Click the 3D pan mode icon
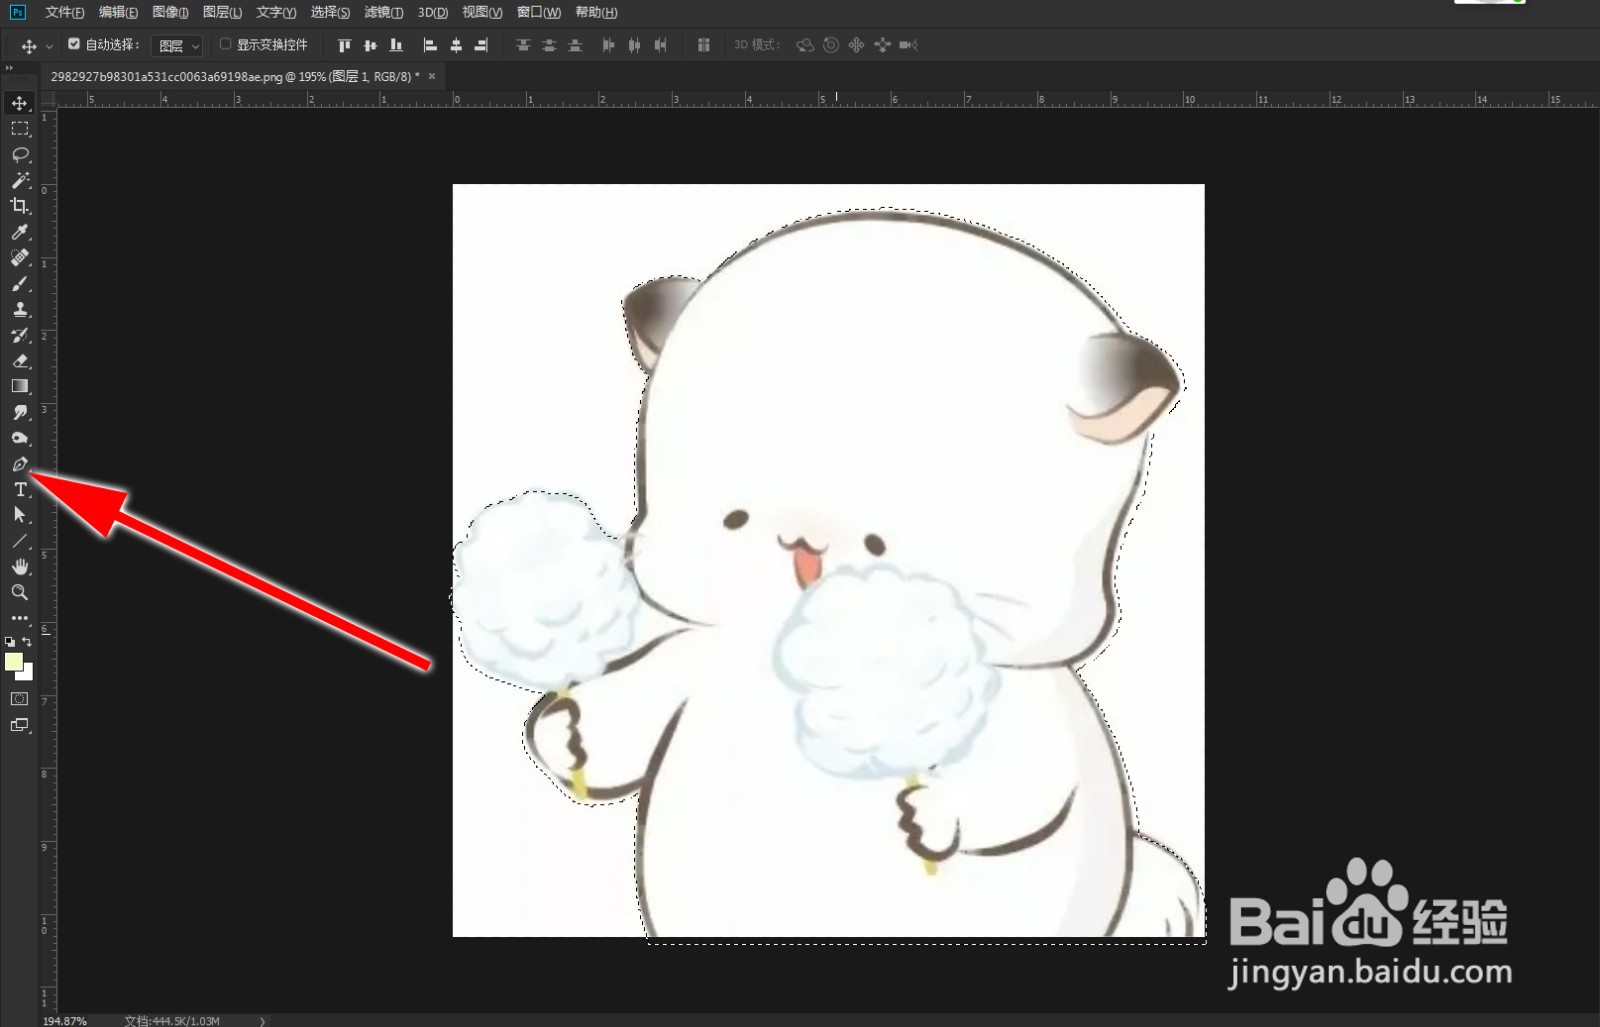 point(856,45)
